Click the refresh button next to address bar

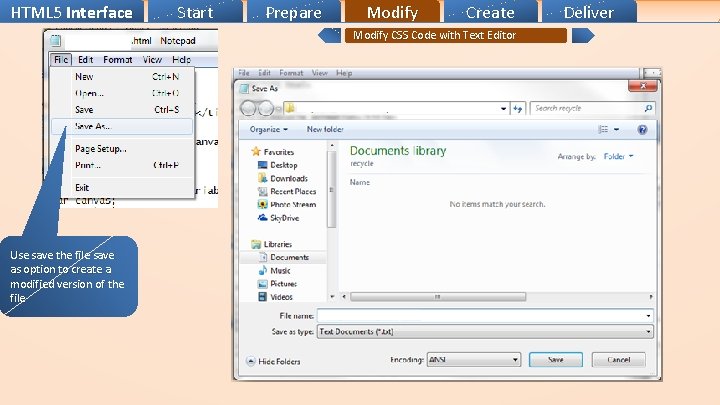coord(518,109)
